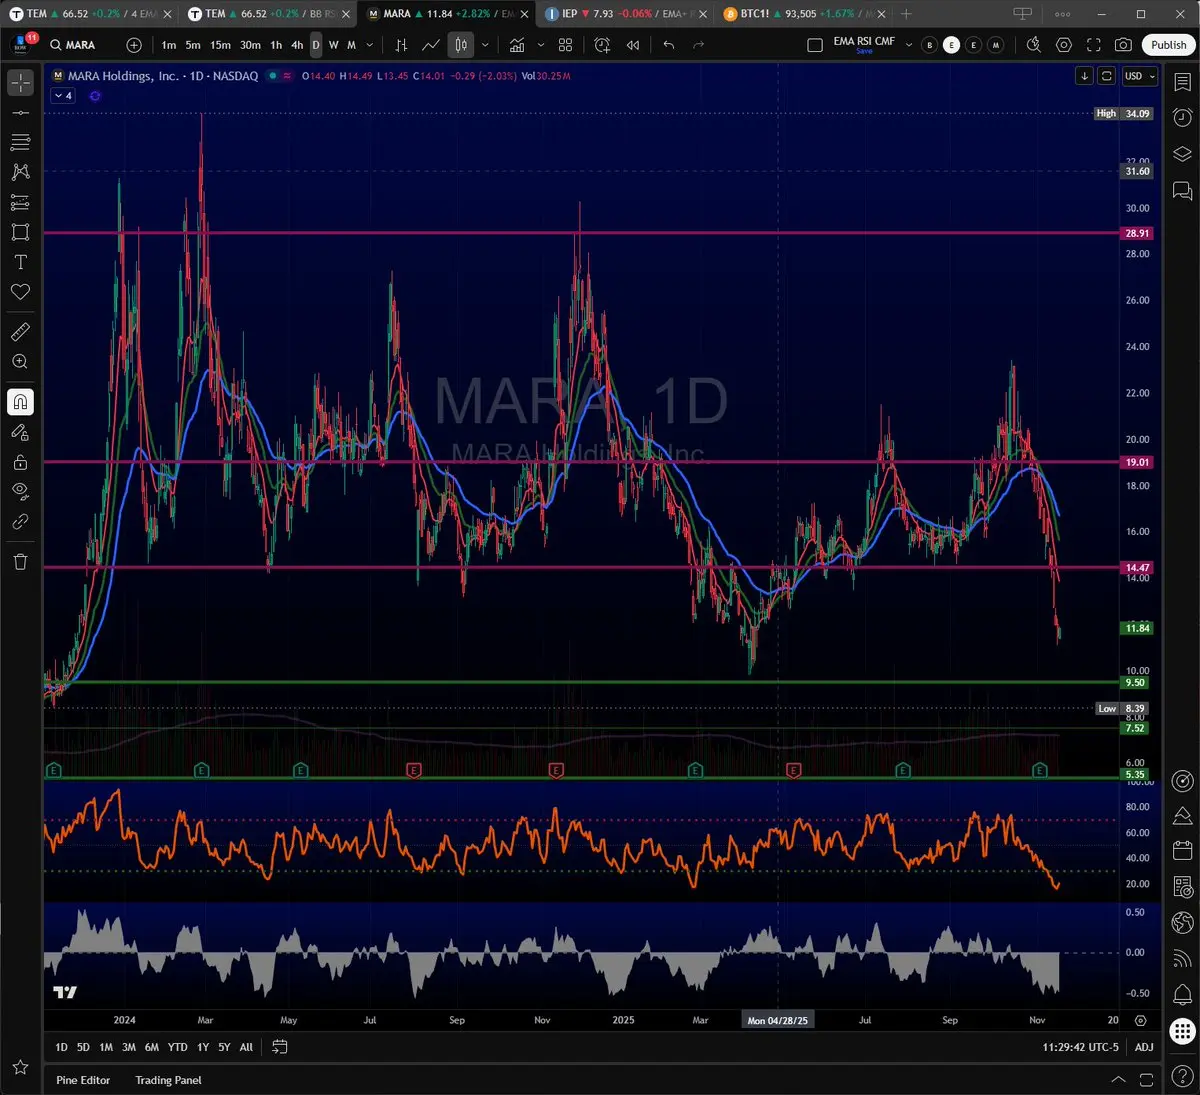Image resolution: width=1200 pixels, height=1095 pixels.
Task: Start bar Replay mode
Action: (x=633, y=45)
